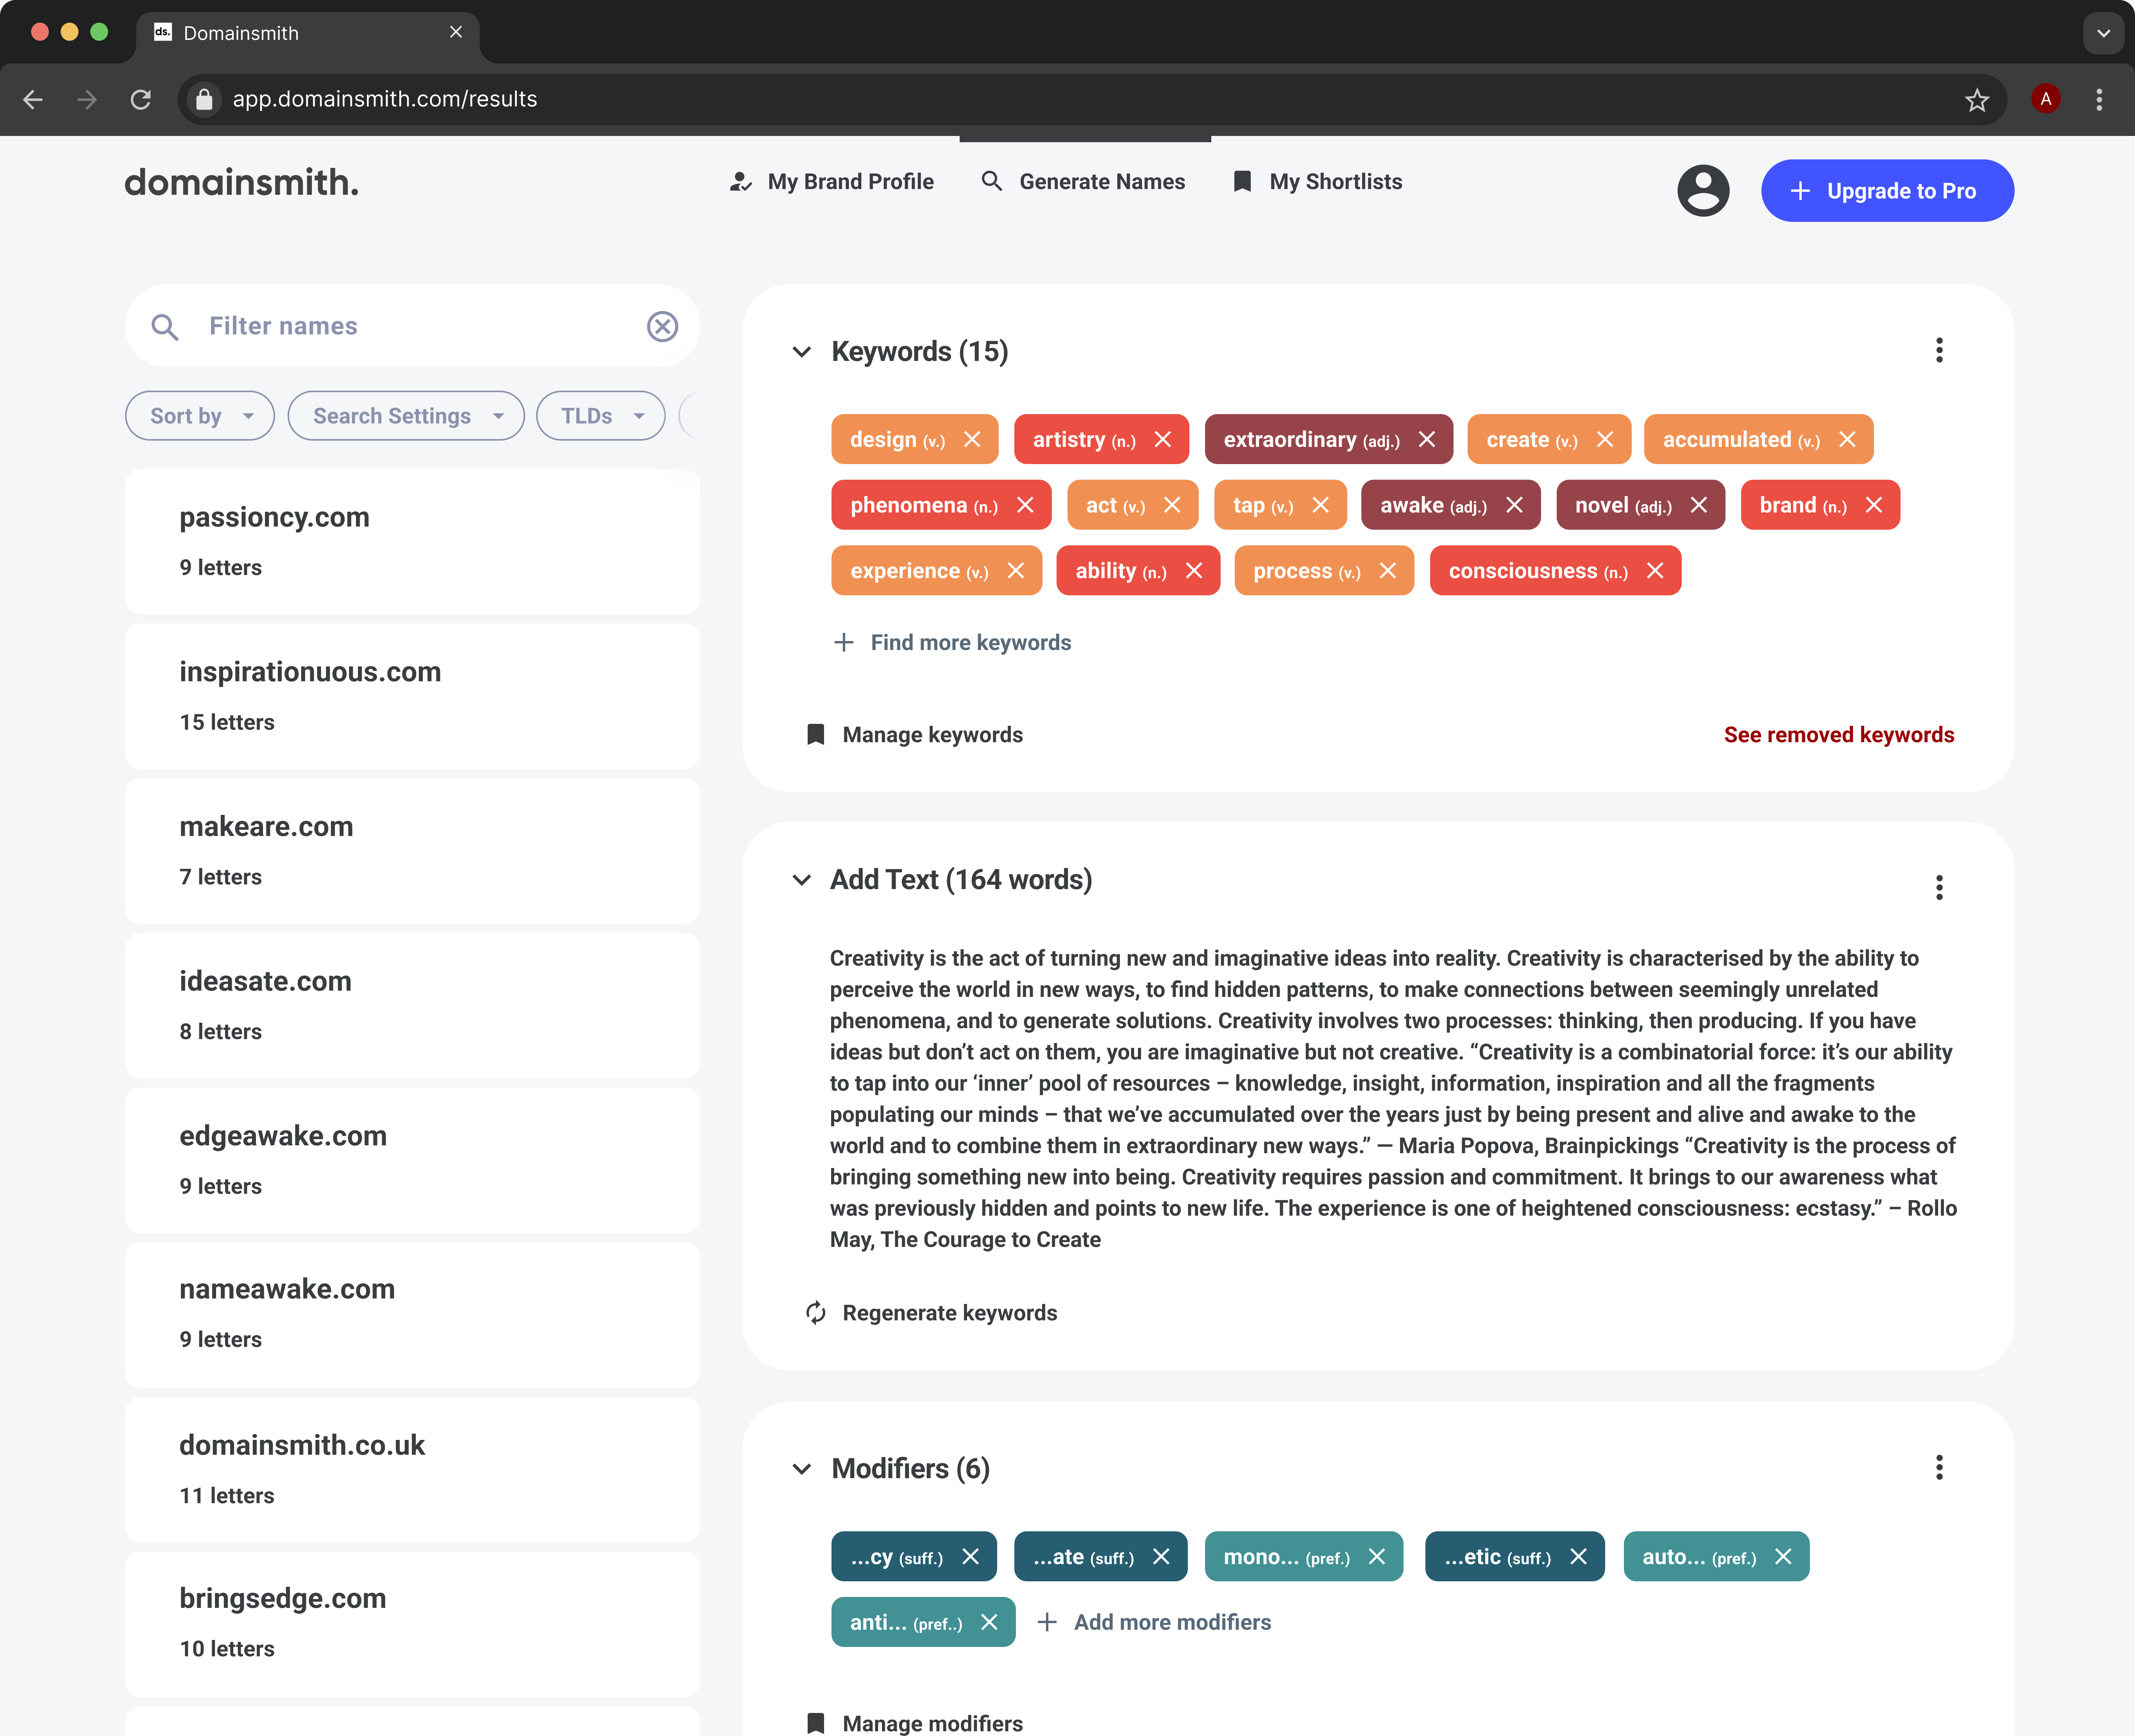Remove the brand keyword tag

click(x=1874, y=505)
